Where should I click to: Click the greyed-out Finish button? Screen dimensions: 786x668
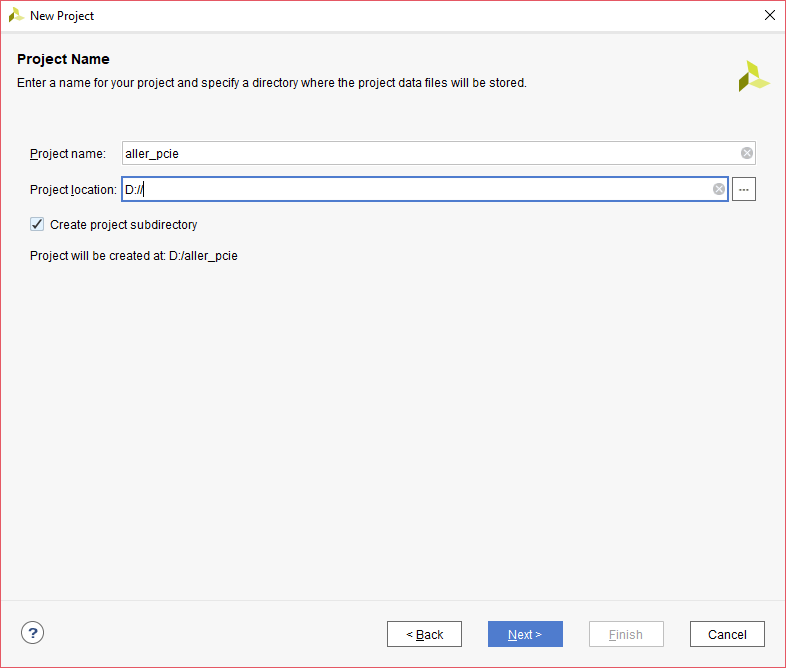pos(625,634)
